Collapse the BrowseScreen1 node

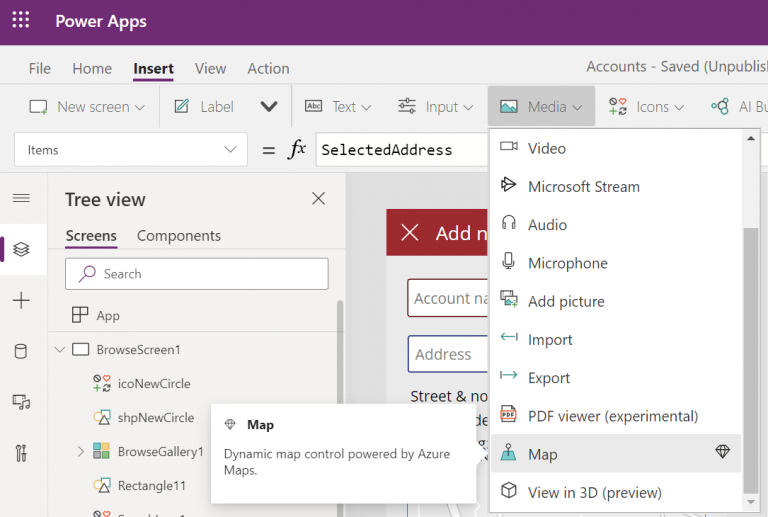(60, 350)
